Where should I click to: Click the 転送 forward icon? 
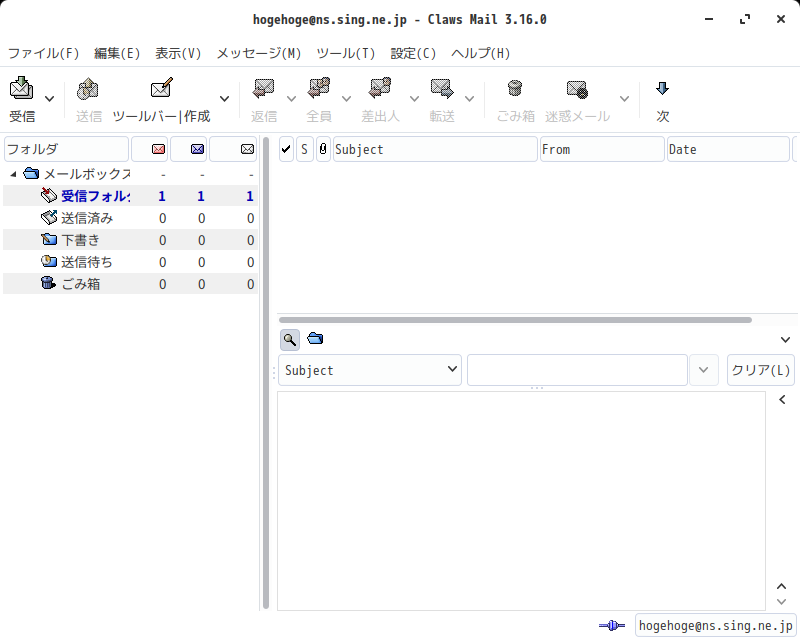tap(442, 88)
